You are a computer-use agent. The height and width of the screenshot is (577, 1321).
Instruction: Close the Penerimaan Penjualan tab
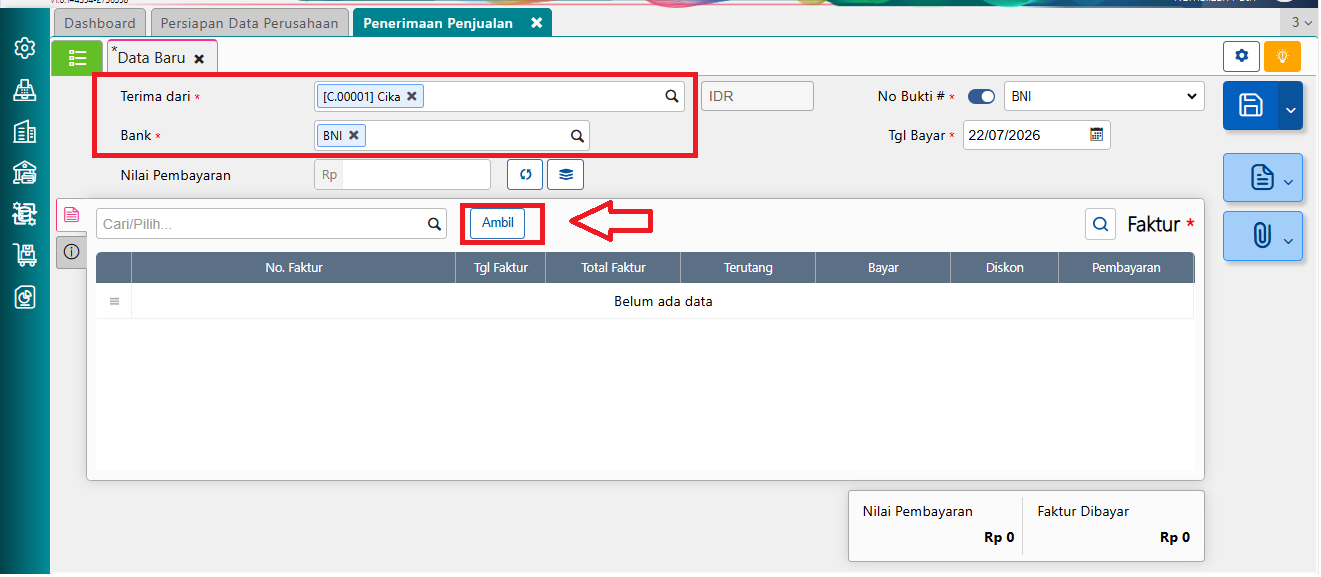[x=537, y=23]
